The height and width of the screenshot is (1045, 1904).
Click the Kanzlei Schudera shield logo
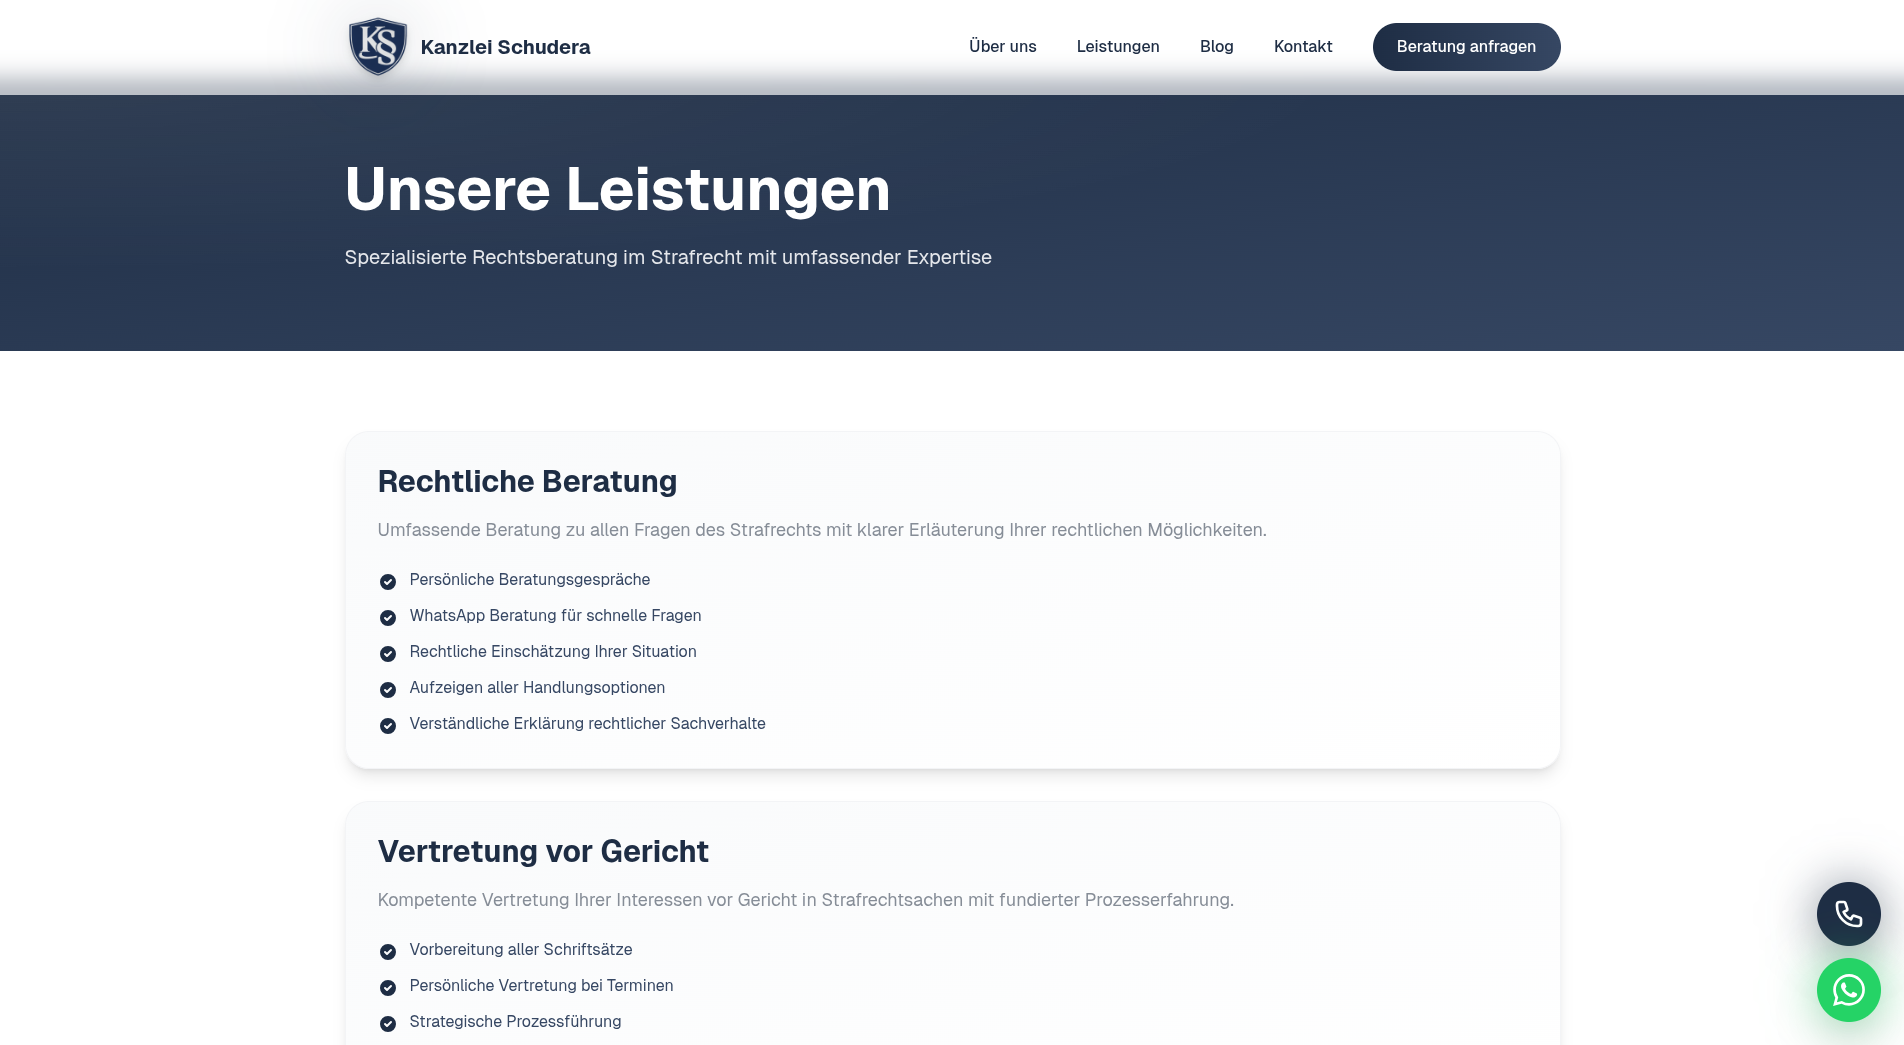(x=377, y=46)
